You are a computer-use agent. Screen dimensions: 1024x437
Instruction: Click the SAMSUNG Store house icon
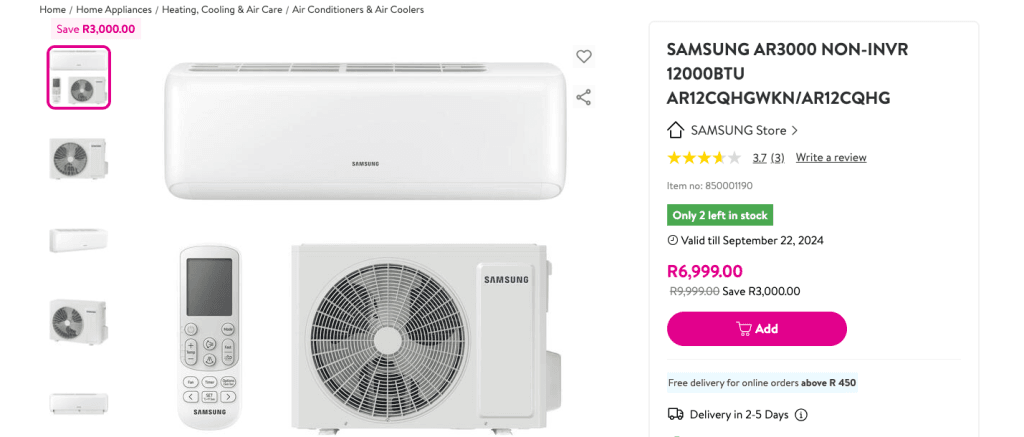(676, 130)
